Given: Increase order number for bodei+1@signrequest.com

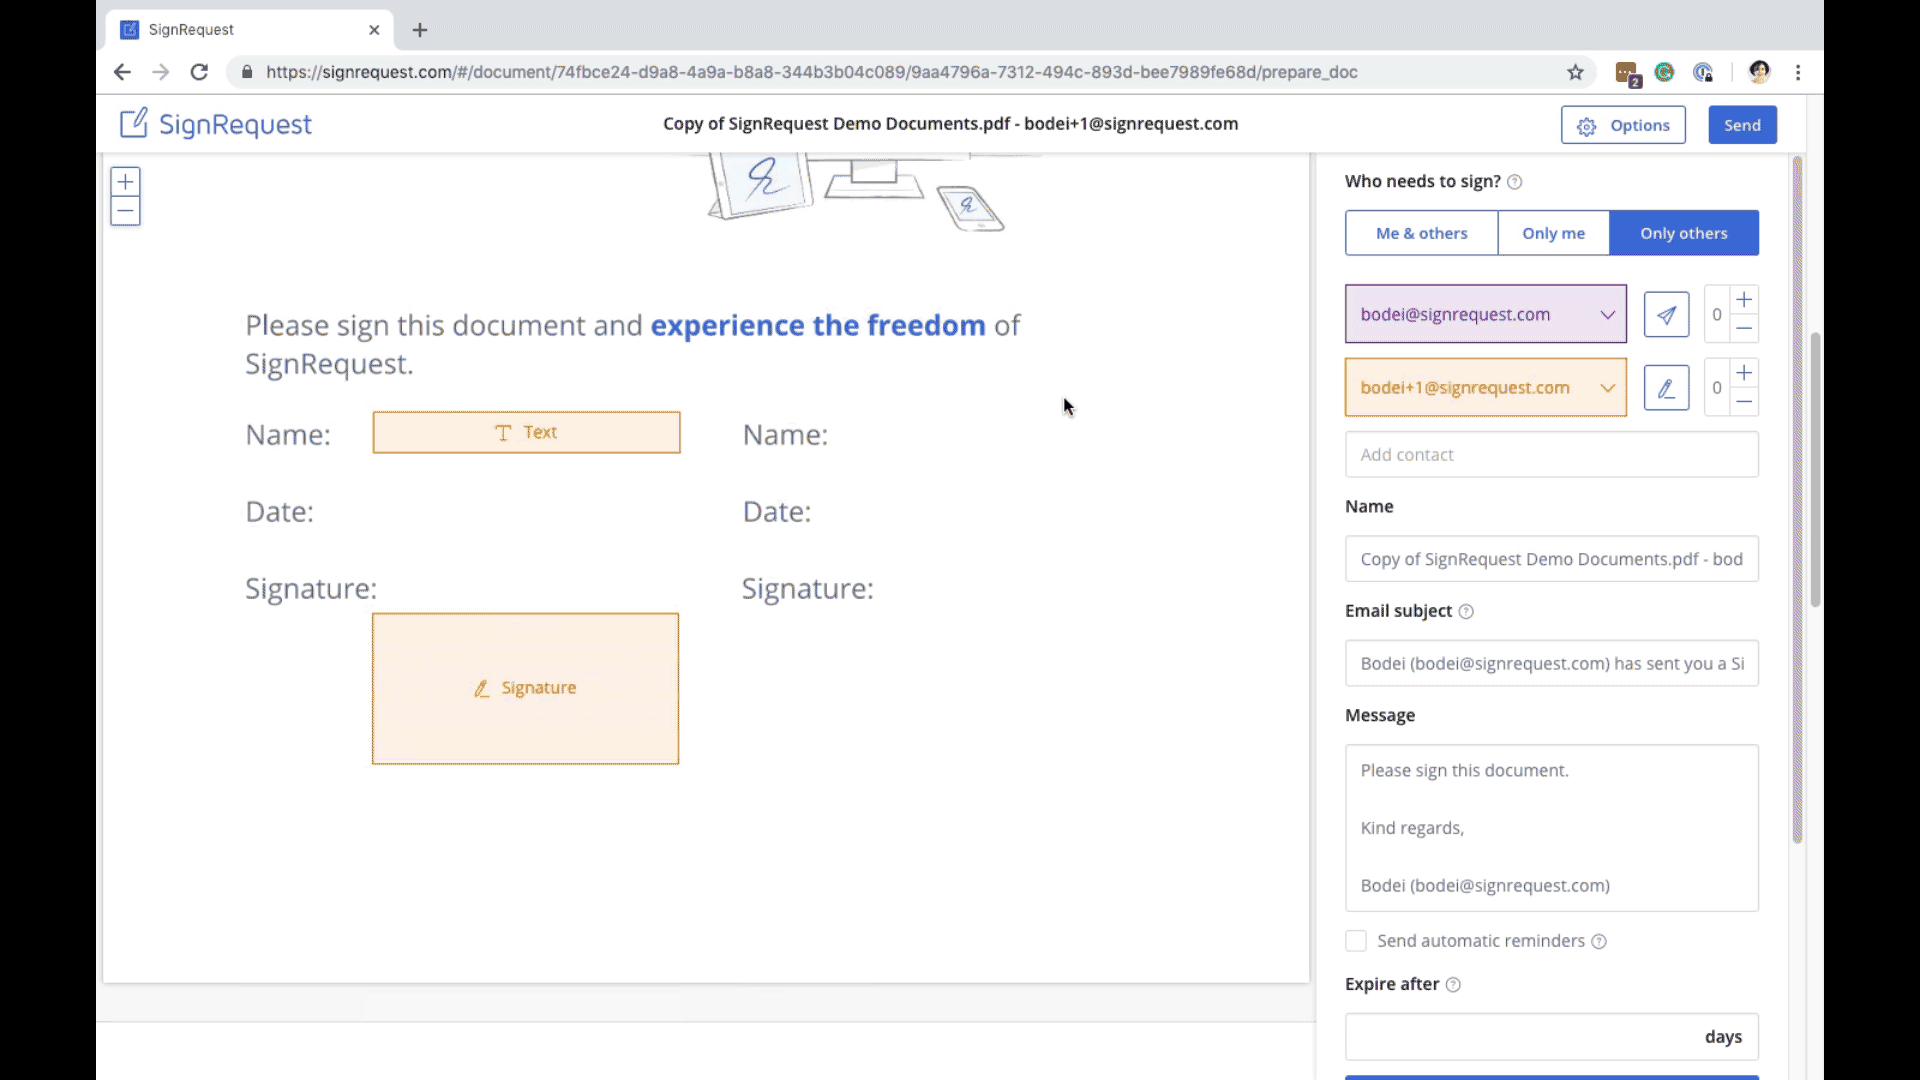Looking at the screenshot, I should coord(1744,373).
